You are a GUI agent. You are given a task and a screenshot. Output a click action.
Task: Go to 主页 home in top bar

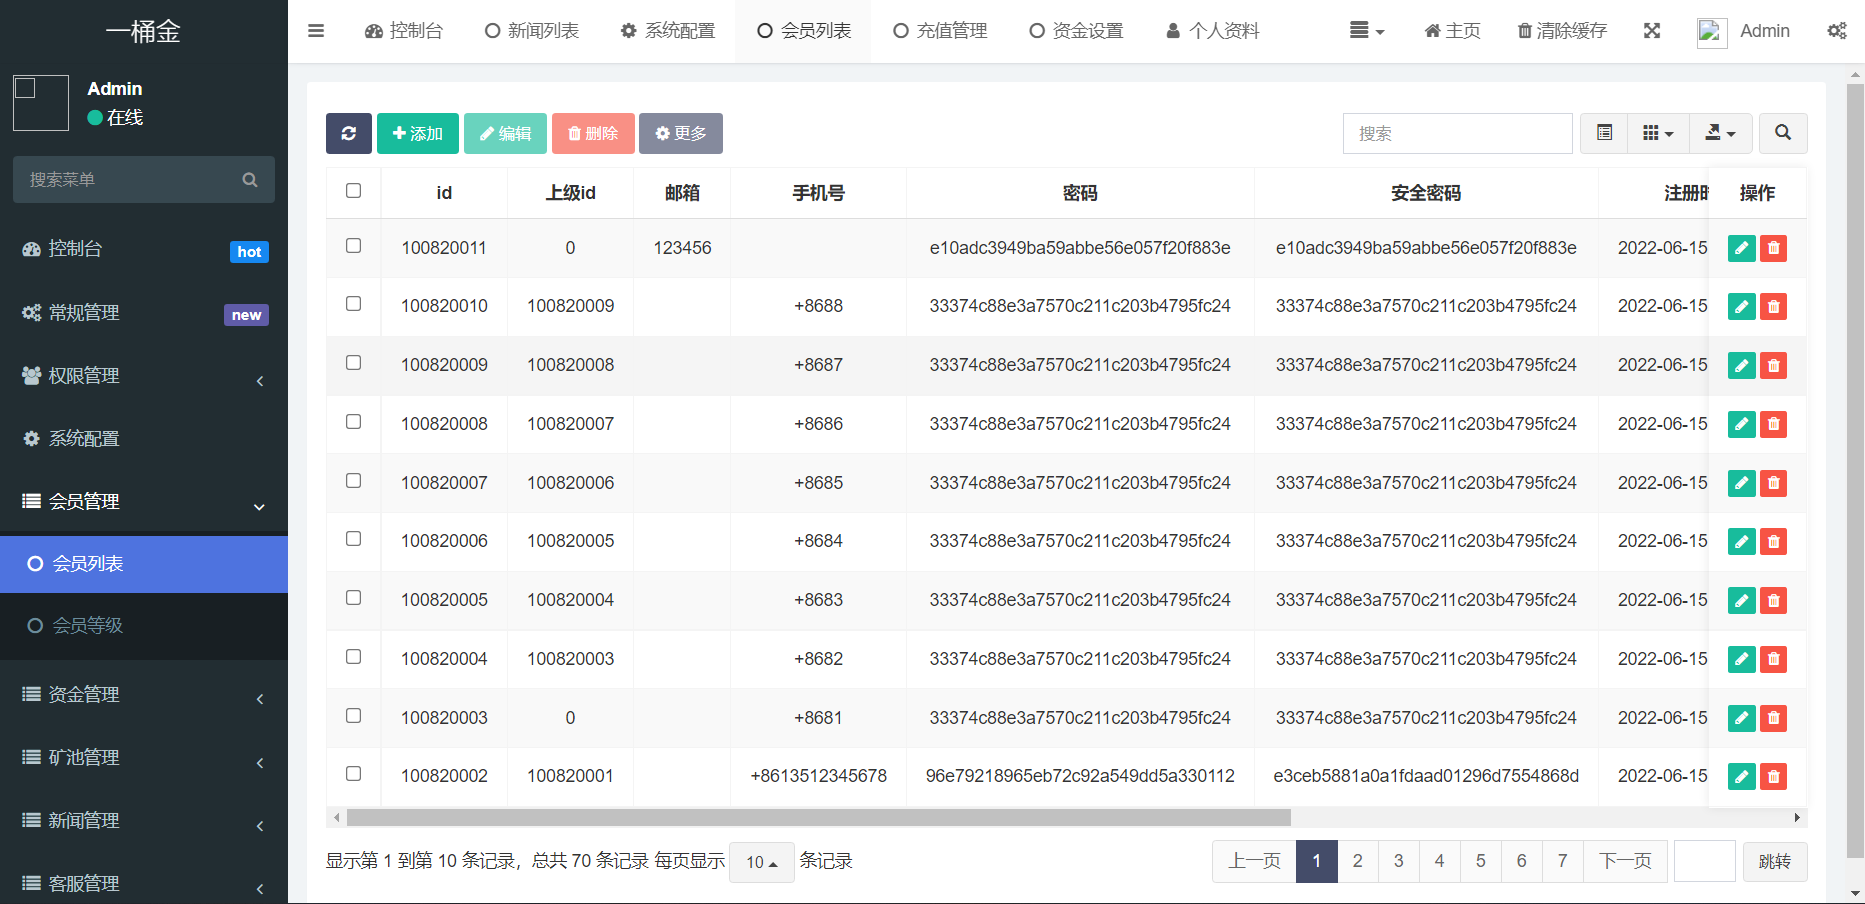tap(1452, 31)
